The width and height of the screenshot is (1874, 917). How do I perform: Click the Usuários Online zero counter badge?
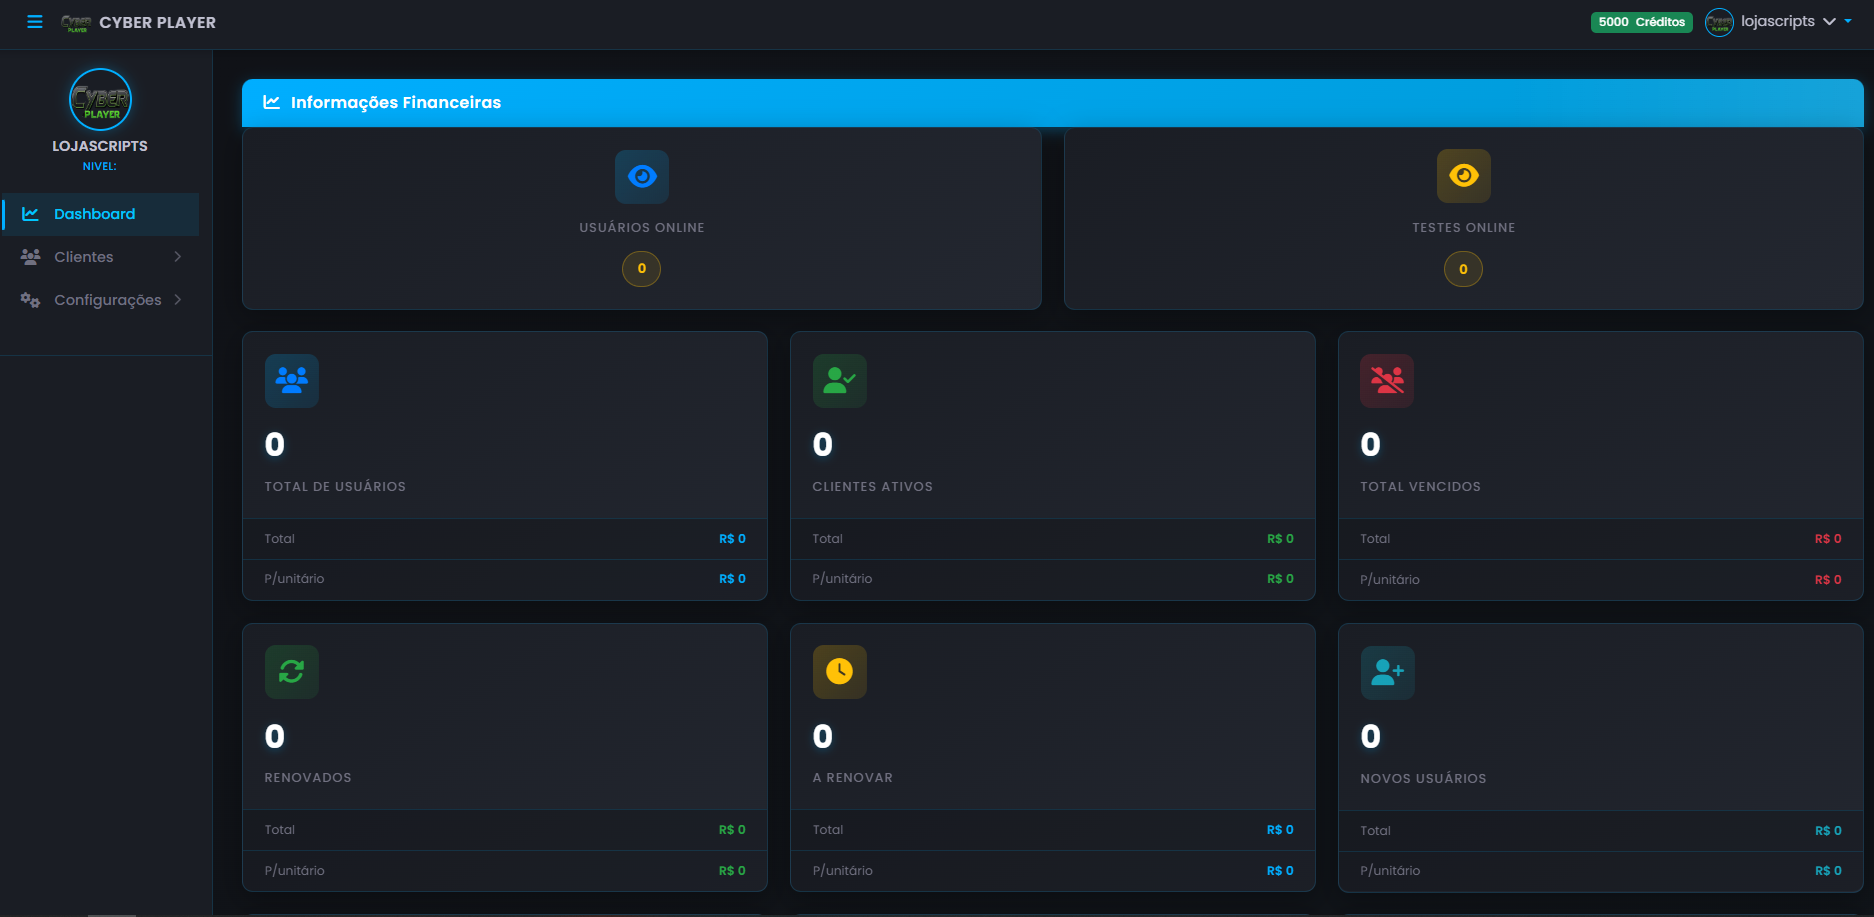[x=641, y=268]
